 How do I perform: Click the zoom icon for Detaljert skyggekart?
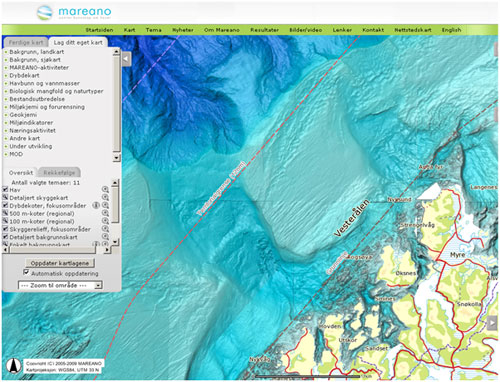tap(105, 197)
